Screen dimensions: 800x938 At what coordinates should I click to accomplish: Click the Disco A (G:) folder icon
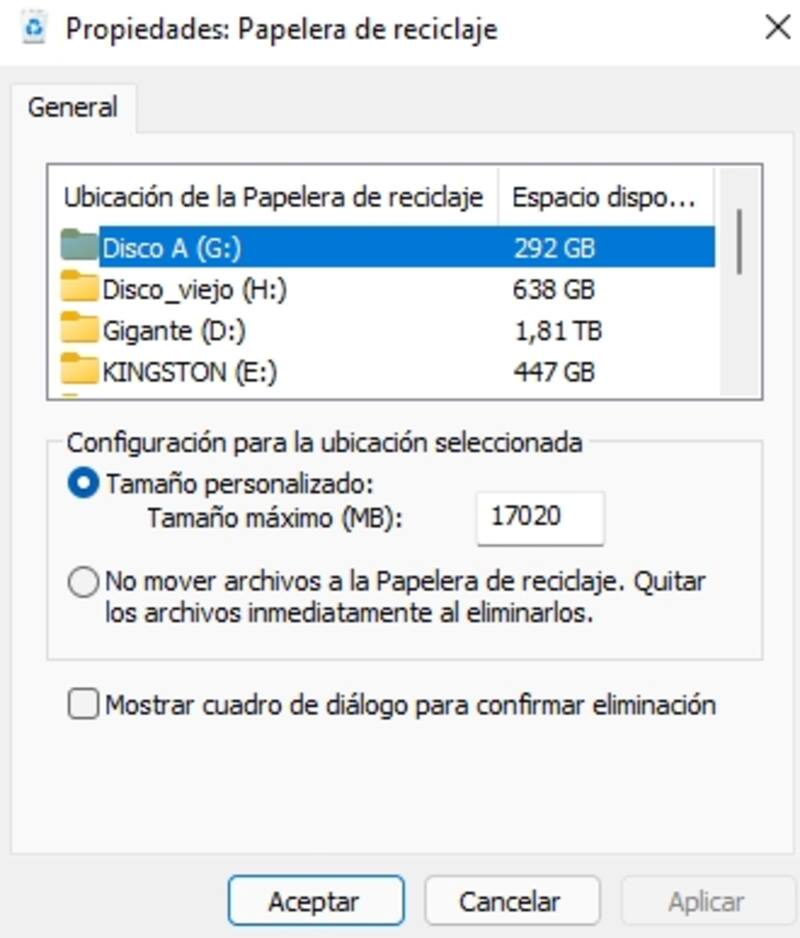pos(79,246)
